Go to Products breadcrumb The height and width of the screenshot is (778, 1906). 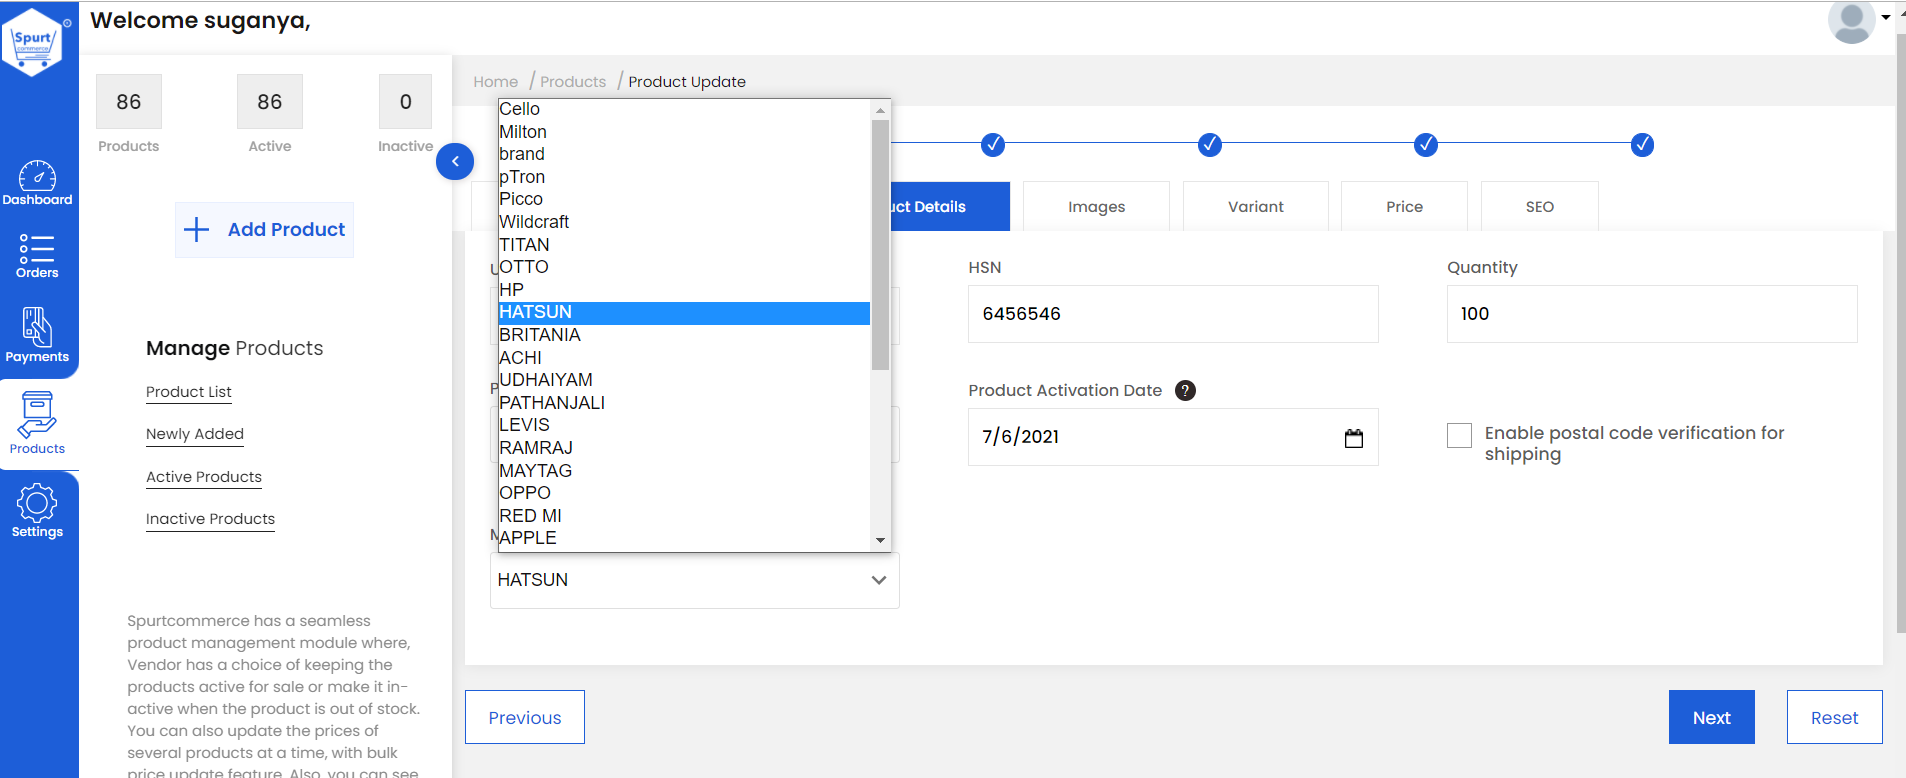573,82
